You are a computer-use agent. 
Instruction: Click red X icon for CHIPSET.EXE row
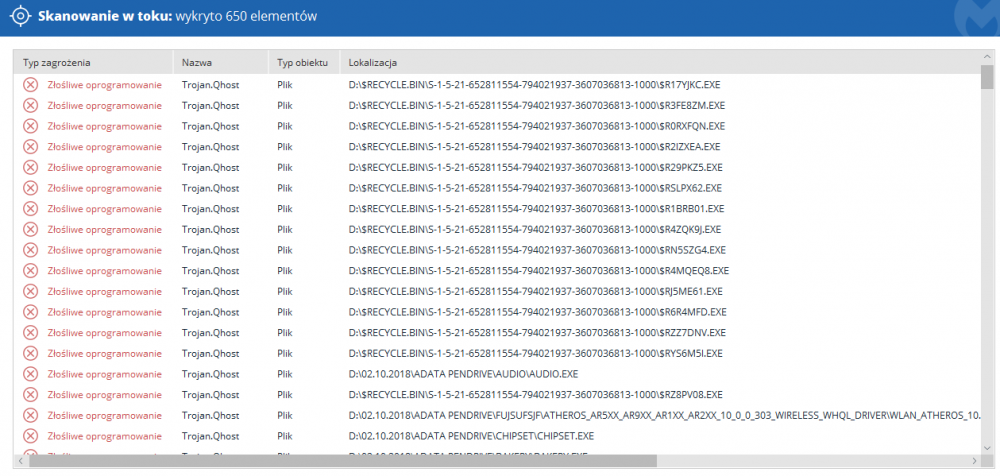30,436
